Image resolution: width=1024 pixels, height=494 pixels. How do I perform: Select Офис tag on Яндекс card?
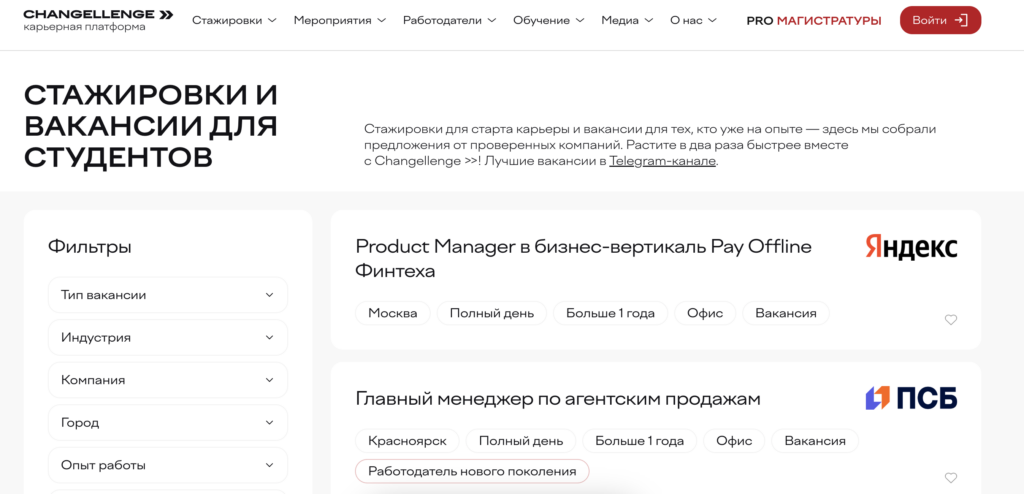pos(705,313)
